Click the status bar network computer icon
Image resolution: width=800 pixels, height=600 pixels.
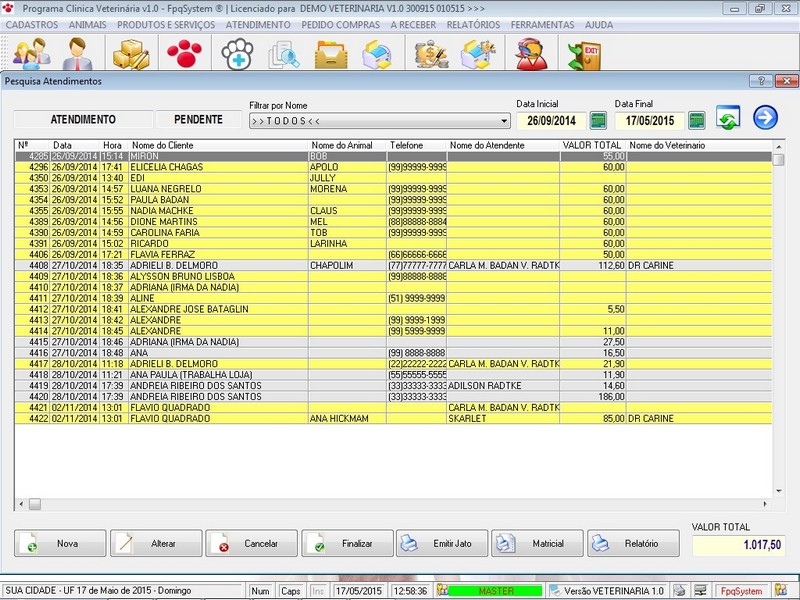point(701,590)
